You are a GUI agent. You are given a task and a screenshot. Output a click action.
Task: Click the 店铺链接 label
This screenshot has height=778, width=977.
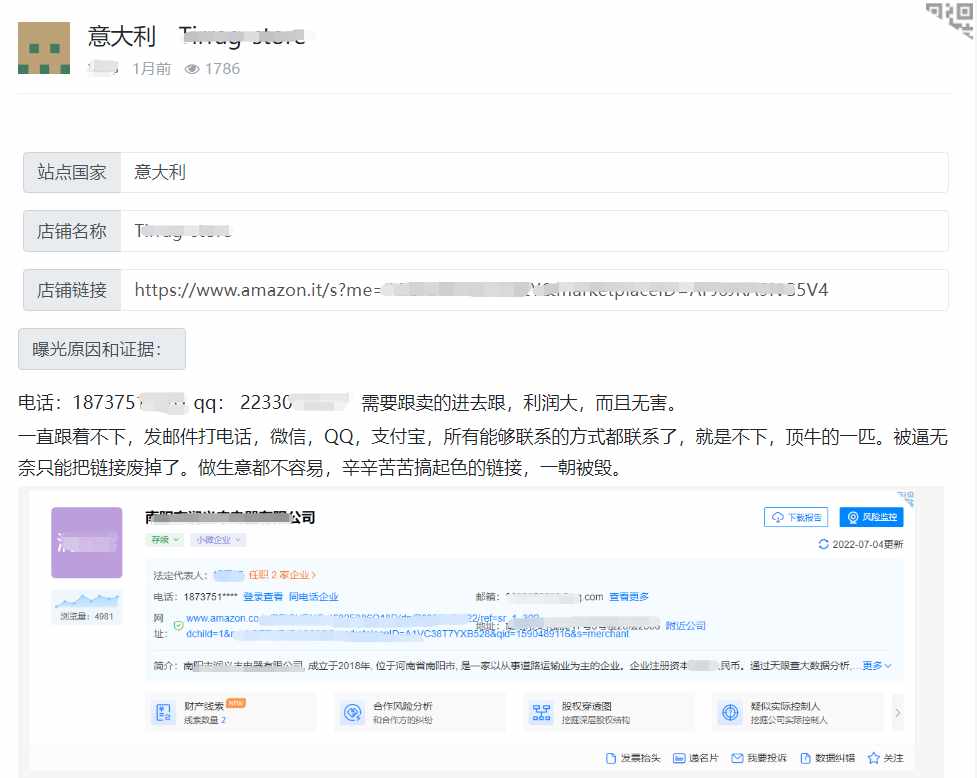pyautogui.click(x=72, y=290)
